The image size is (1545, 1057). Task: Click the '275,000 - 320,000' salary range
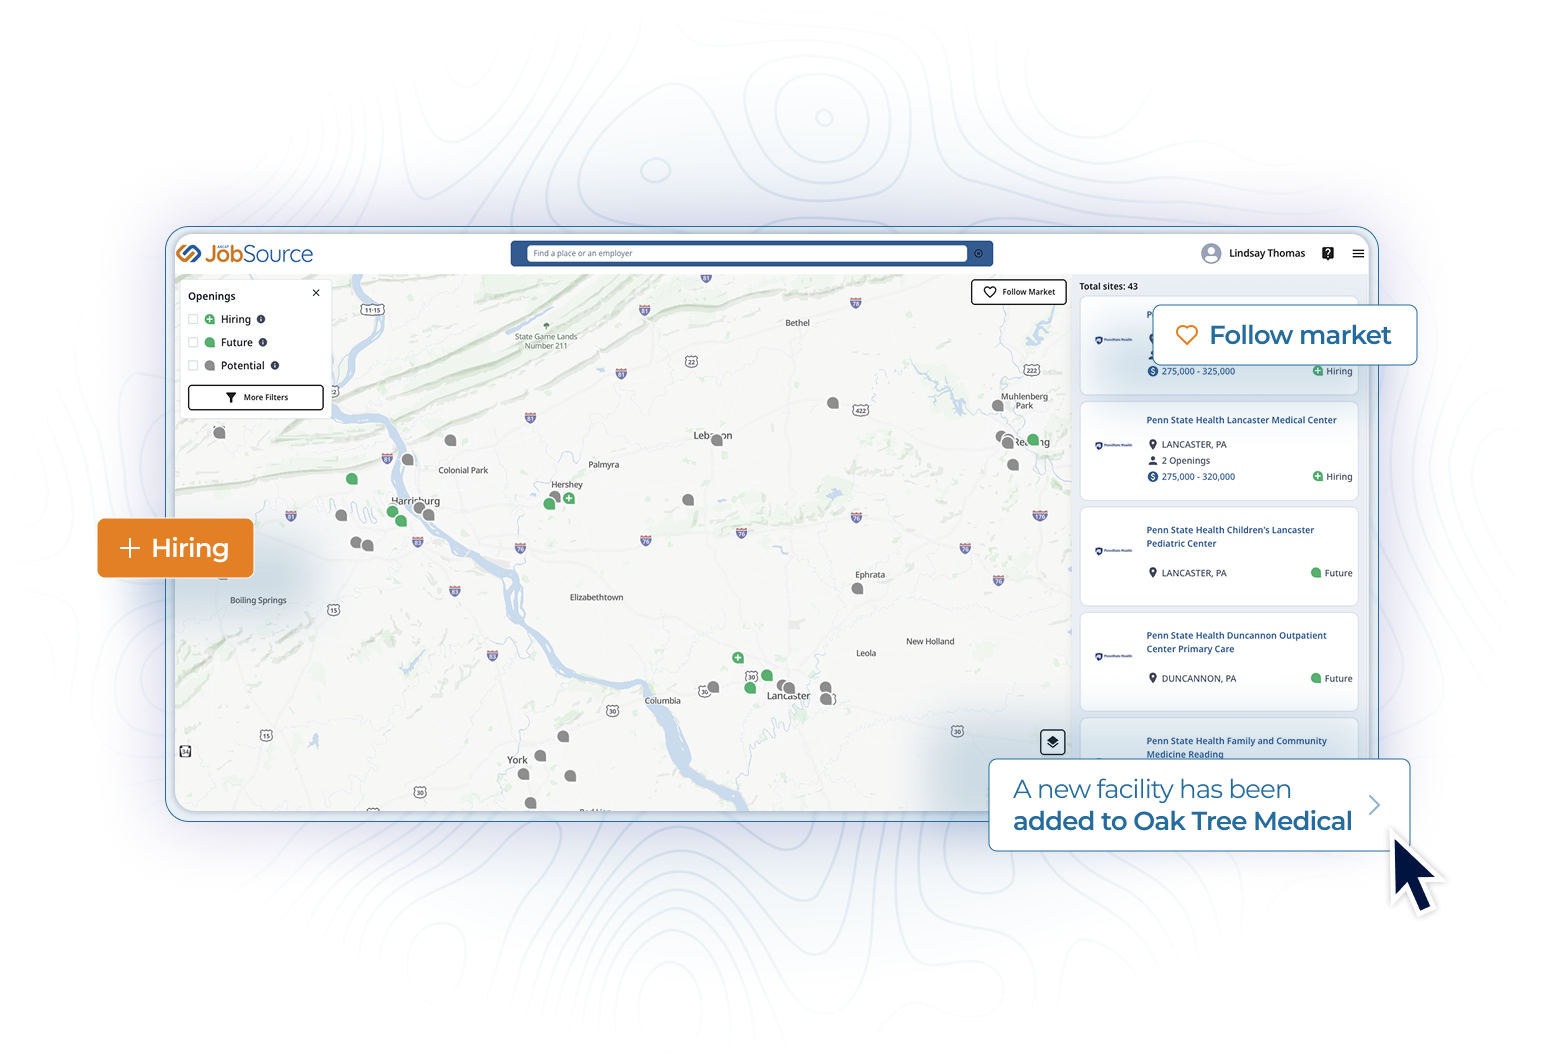click(1198, 477)
